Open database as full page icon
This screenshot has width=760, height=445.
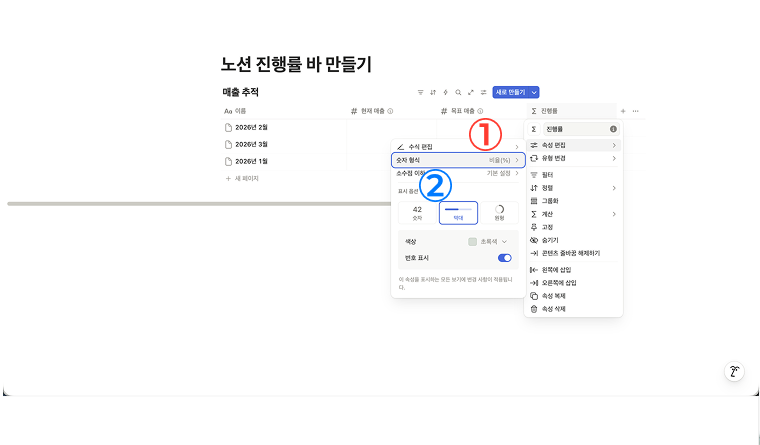pyautogui.click(x=471, y=92)
